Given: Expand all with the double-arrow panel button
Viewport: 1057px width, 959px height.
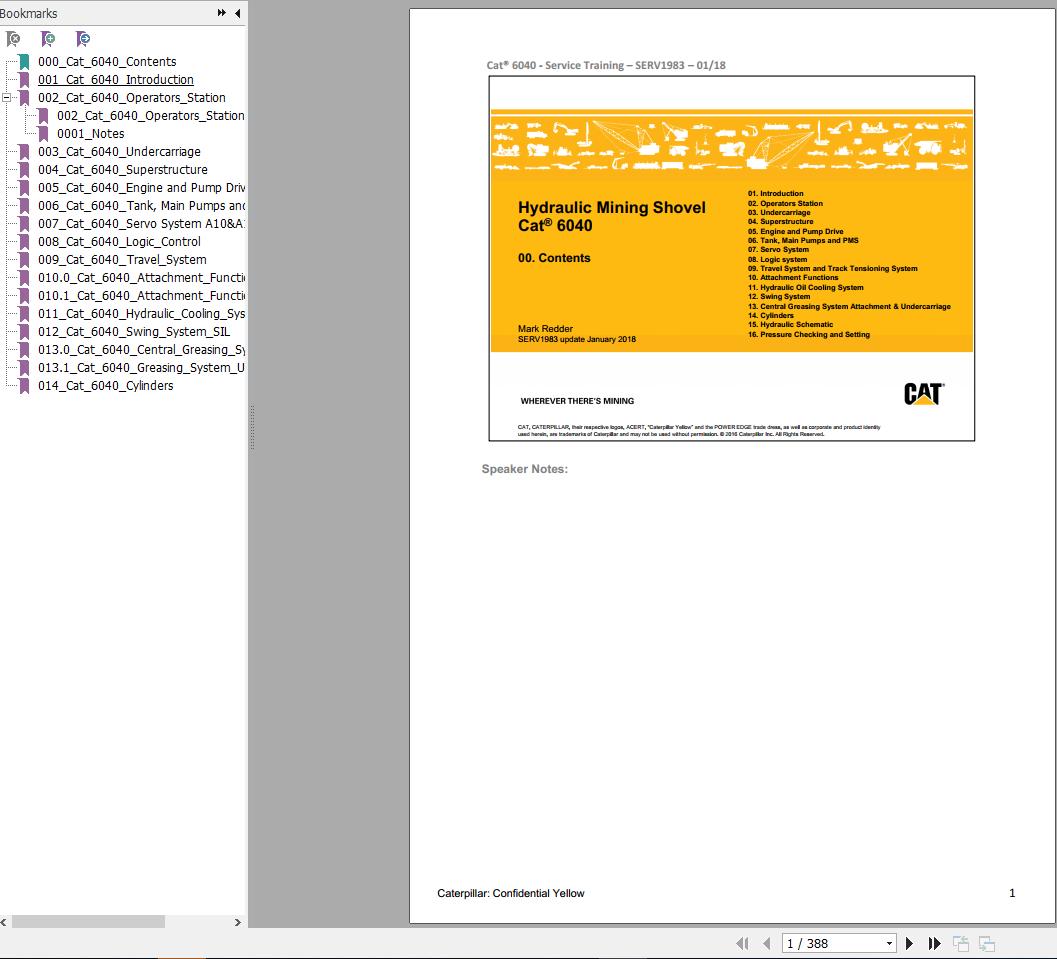Looking at the screenshot, I should [x=222, y=13].
